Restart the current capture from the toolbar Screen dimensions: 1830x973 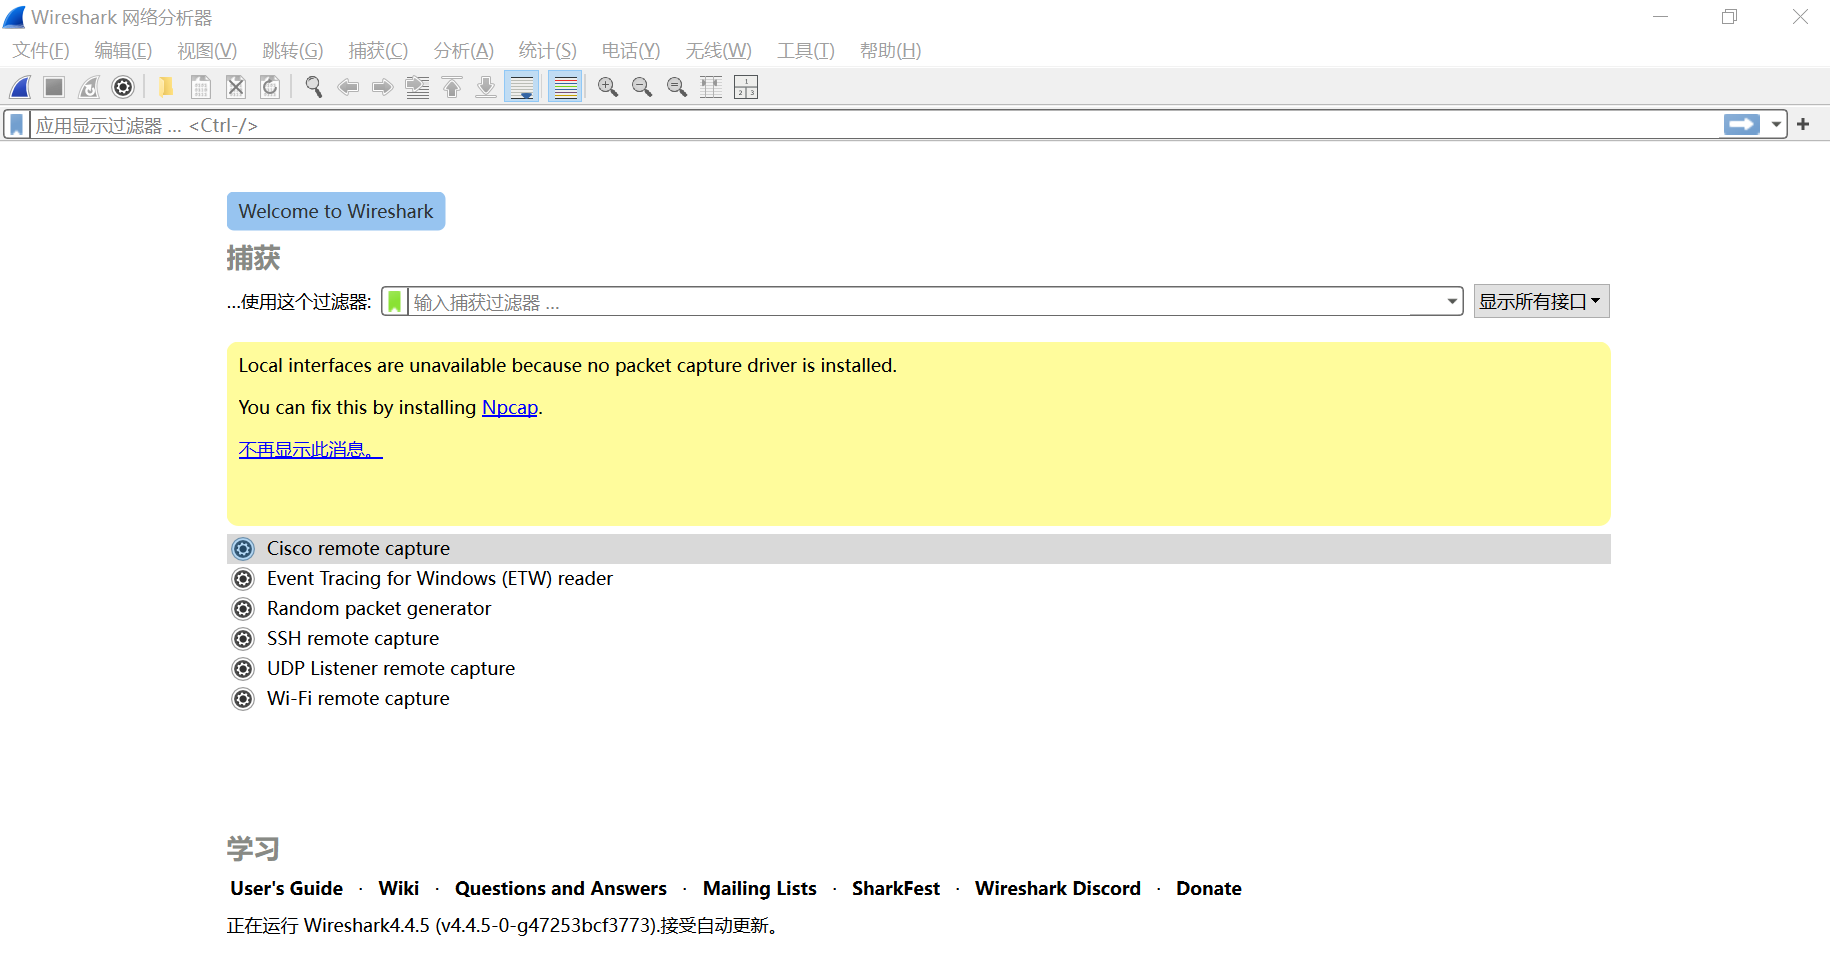click(x=89, y=87)
